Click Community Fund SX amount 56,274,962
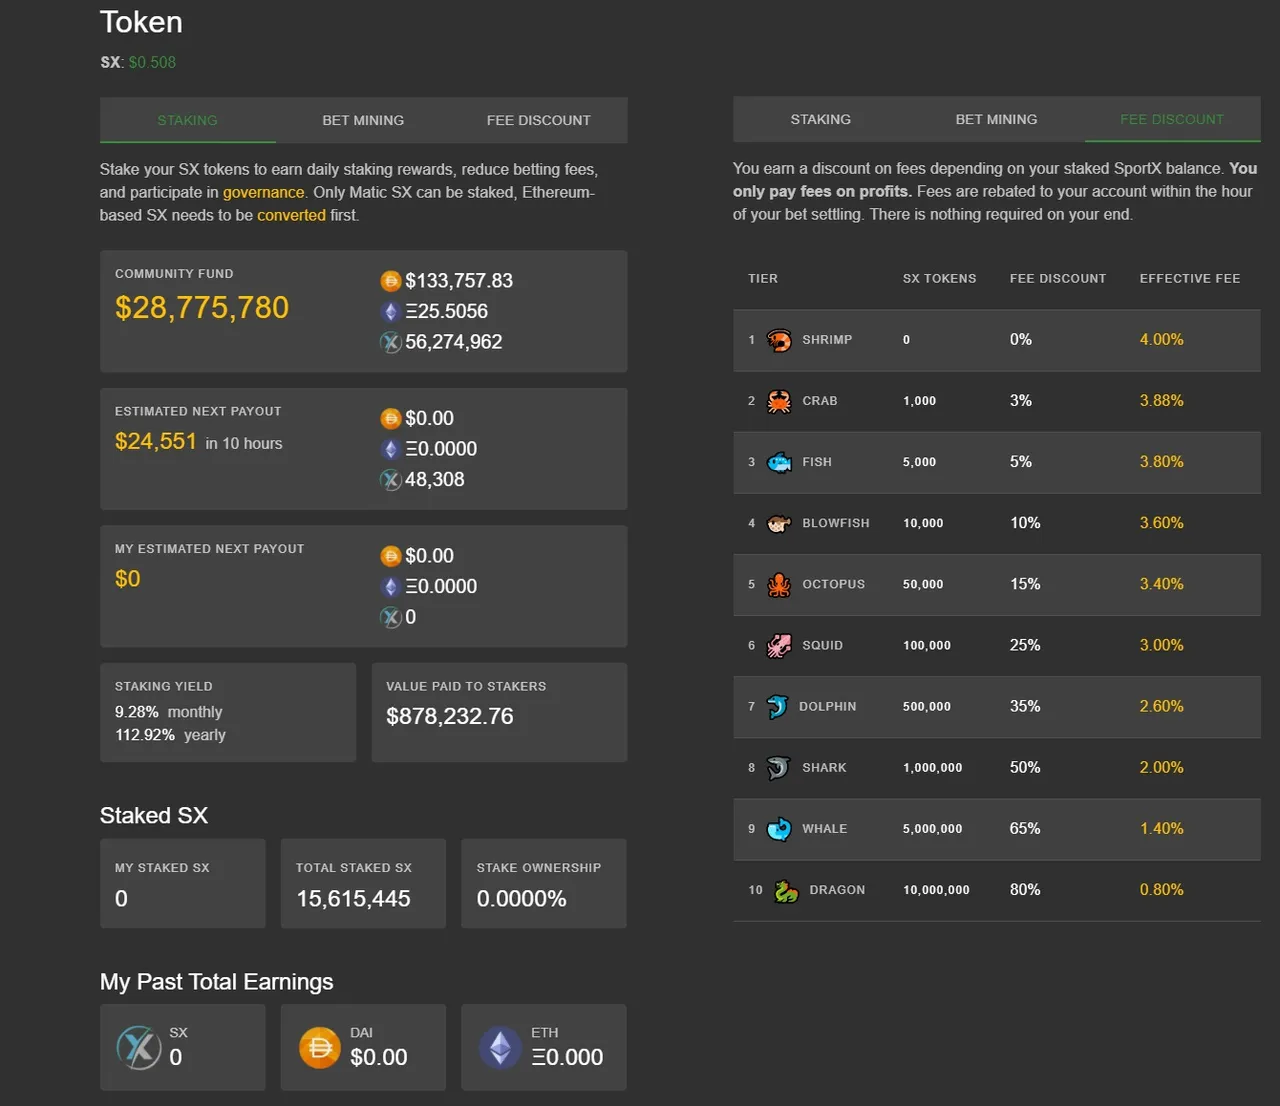Screen dimensions: 1280x1106 click(454, 342)
